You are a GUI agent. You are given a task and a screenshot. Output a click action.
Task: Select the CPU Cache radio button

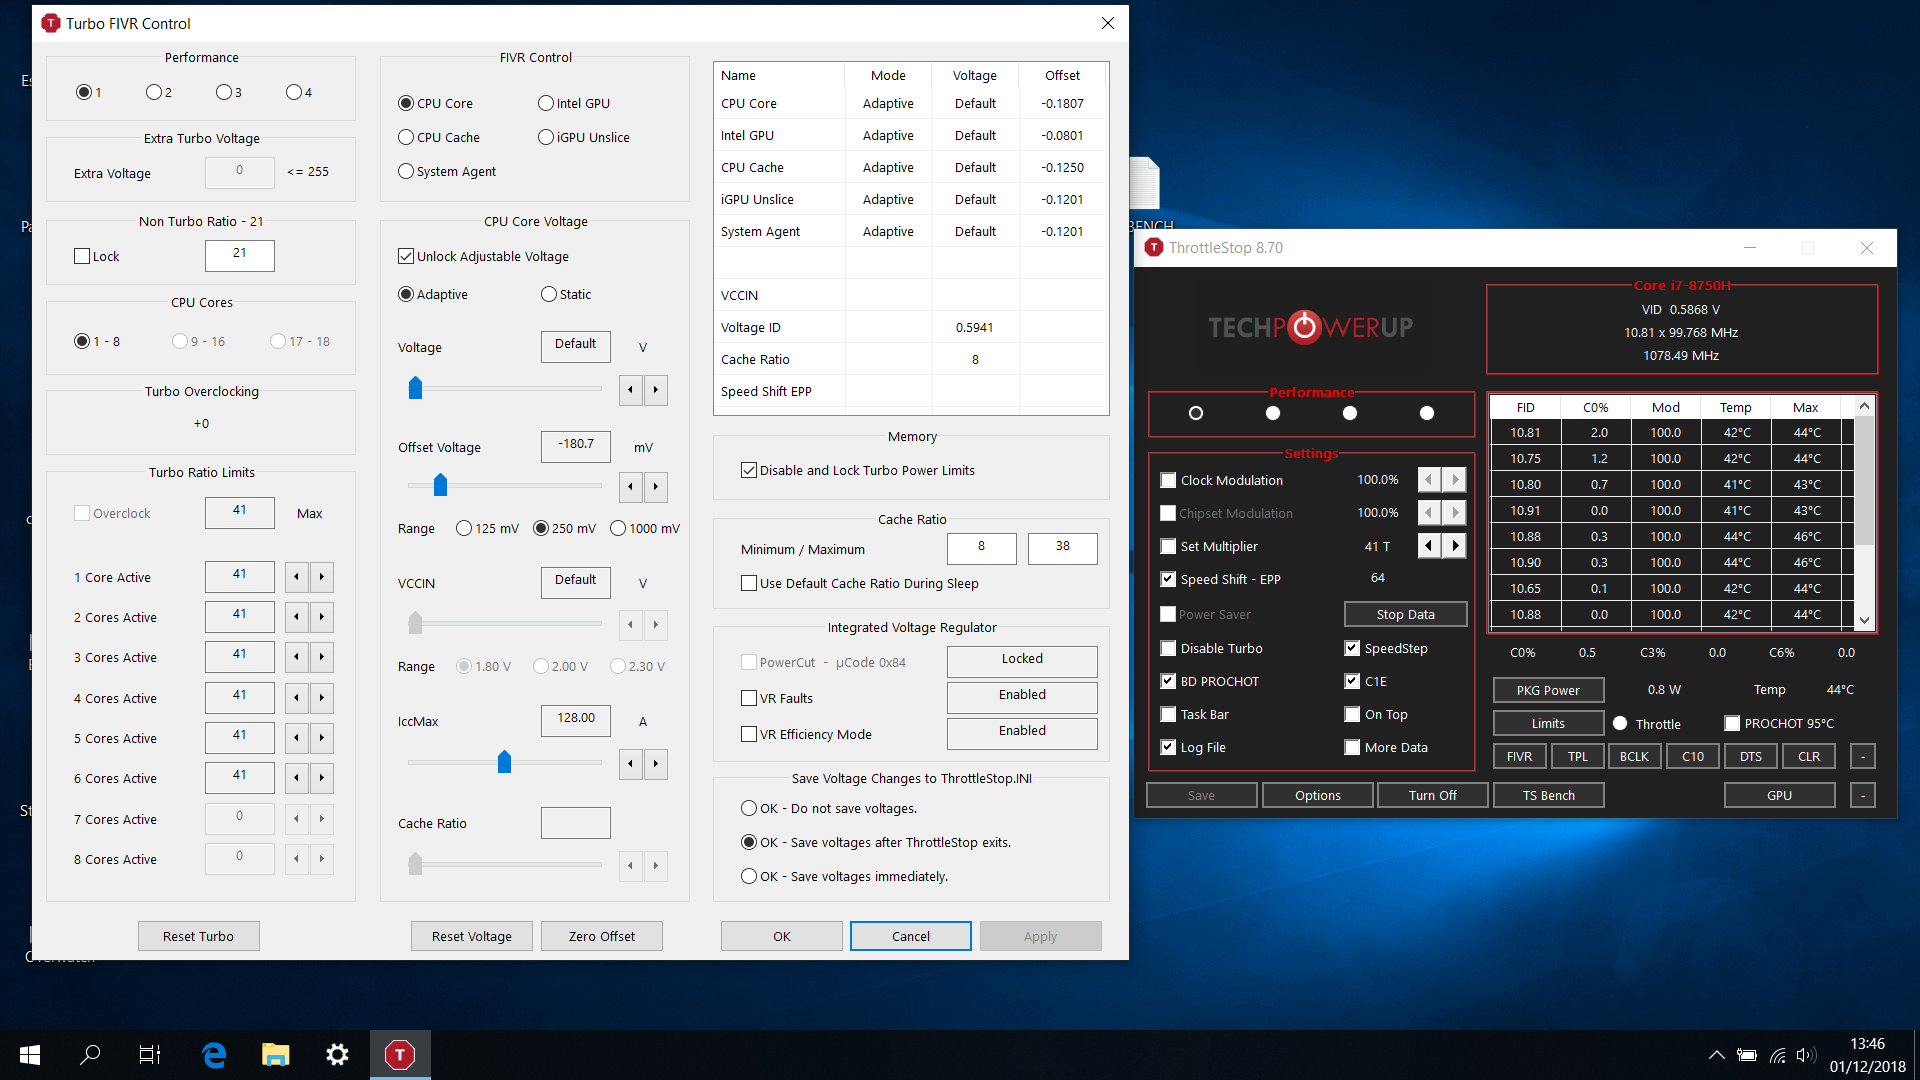coord(406,137)
